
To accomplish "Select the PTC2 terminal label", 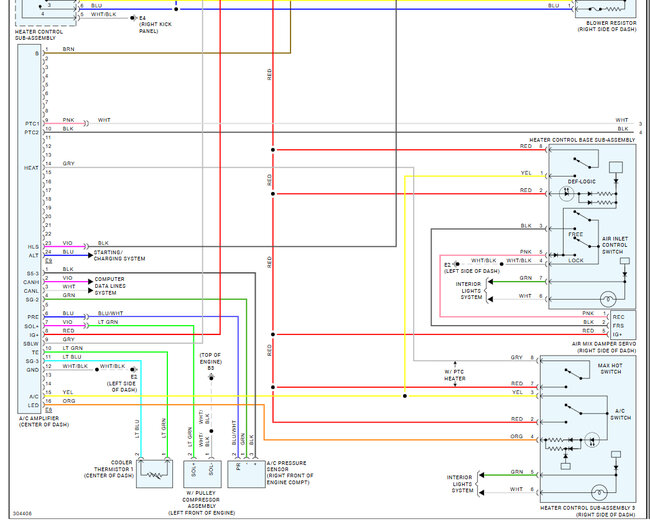I will click(x=32, y=133).
